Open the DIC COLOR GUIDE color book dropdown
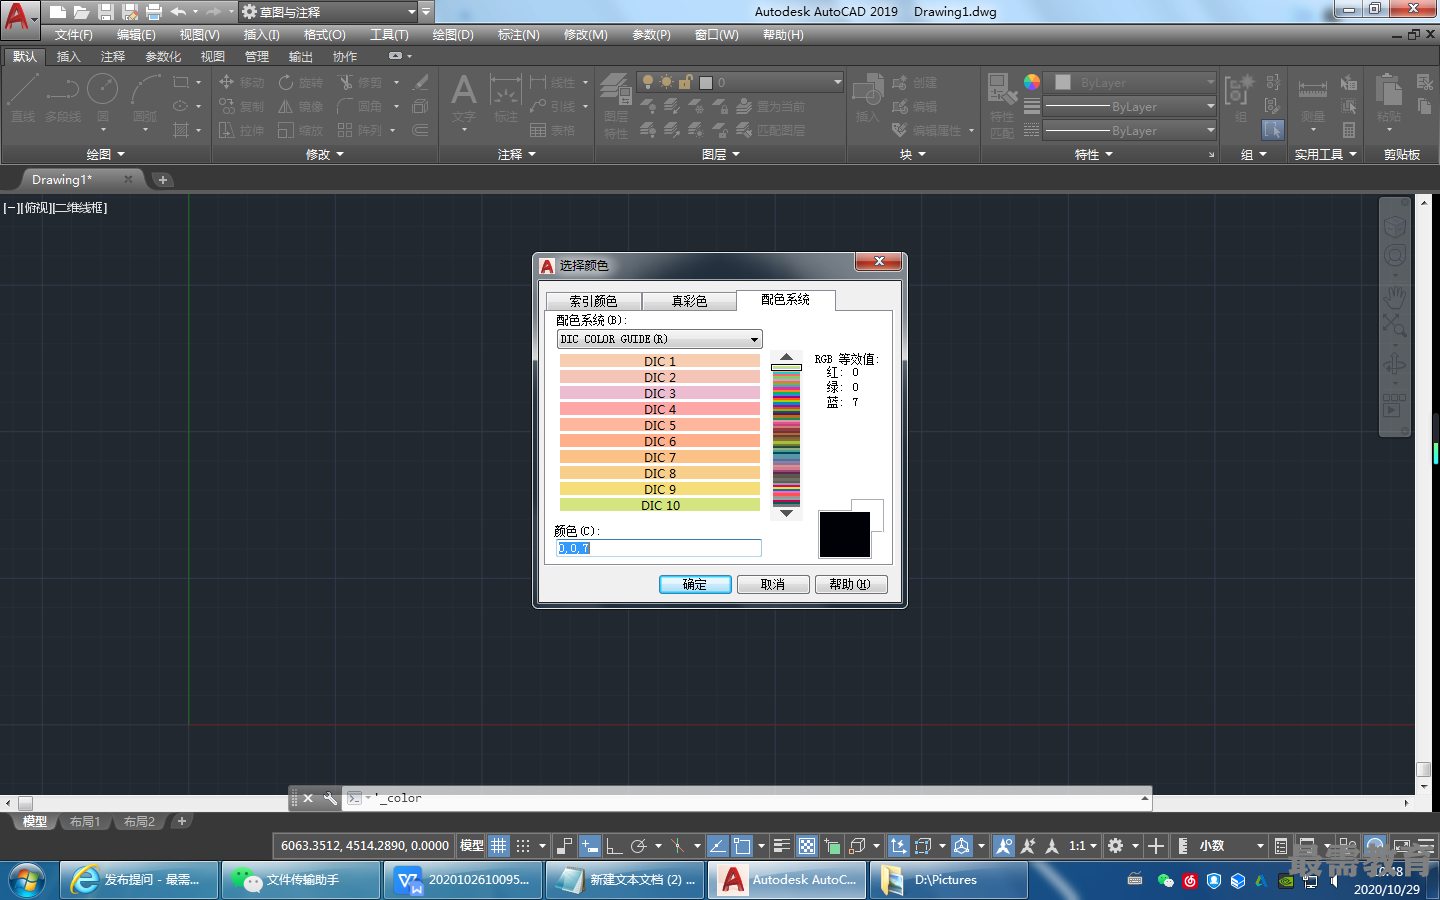 659,339
